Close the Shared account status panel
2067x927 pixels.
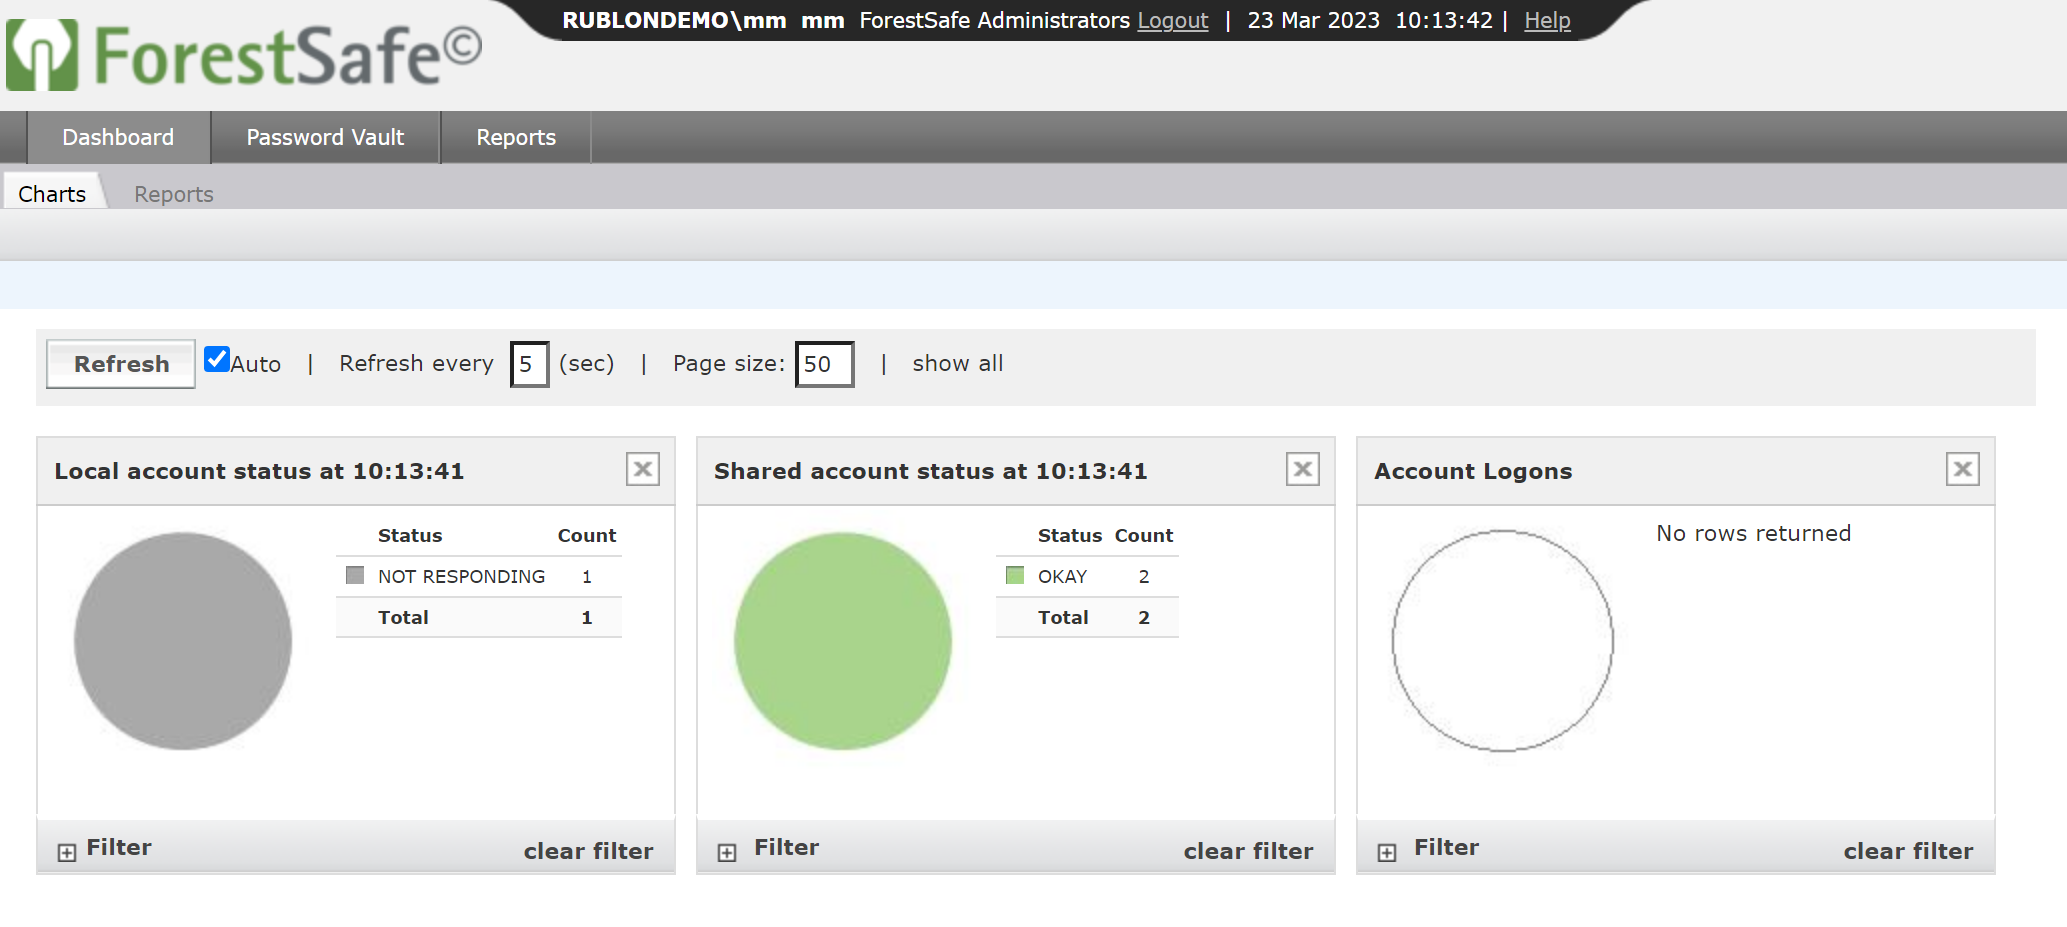point(1302,469)
